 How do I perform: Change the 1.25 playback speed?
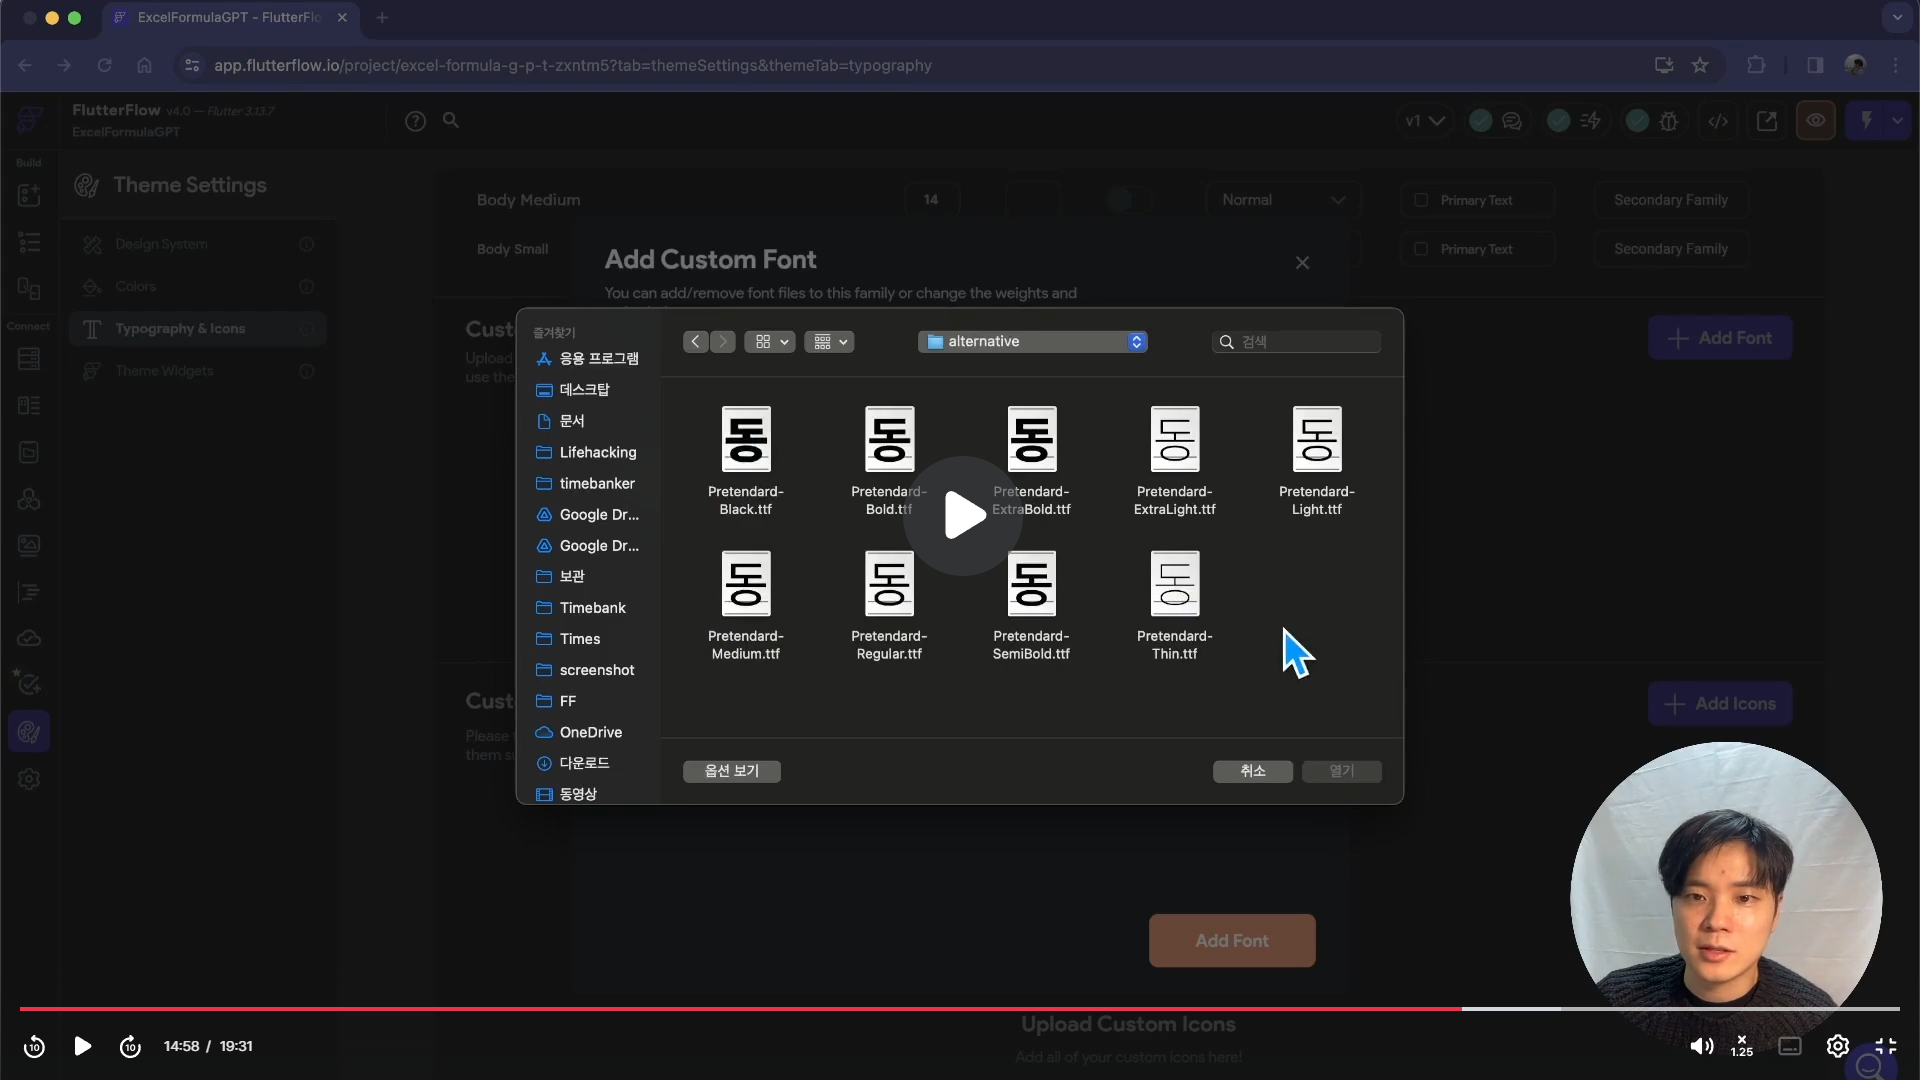point(1742,1046)
